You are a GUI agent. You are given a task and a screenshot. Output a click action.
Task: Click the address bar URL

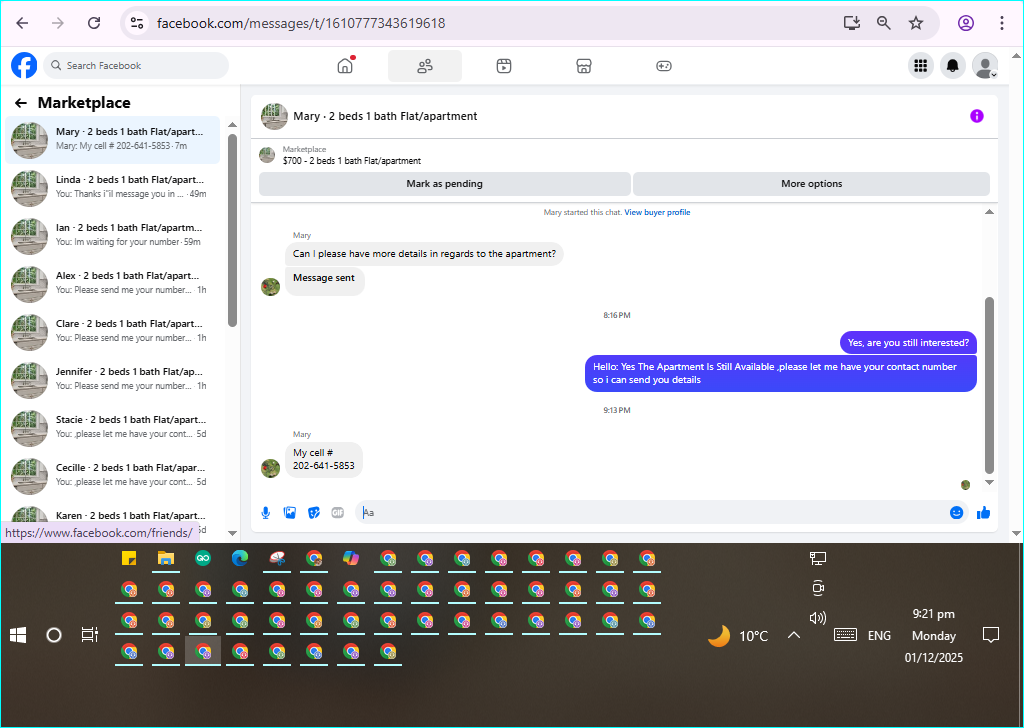301,23
